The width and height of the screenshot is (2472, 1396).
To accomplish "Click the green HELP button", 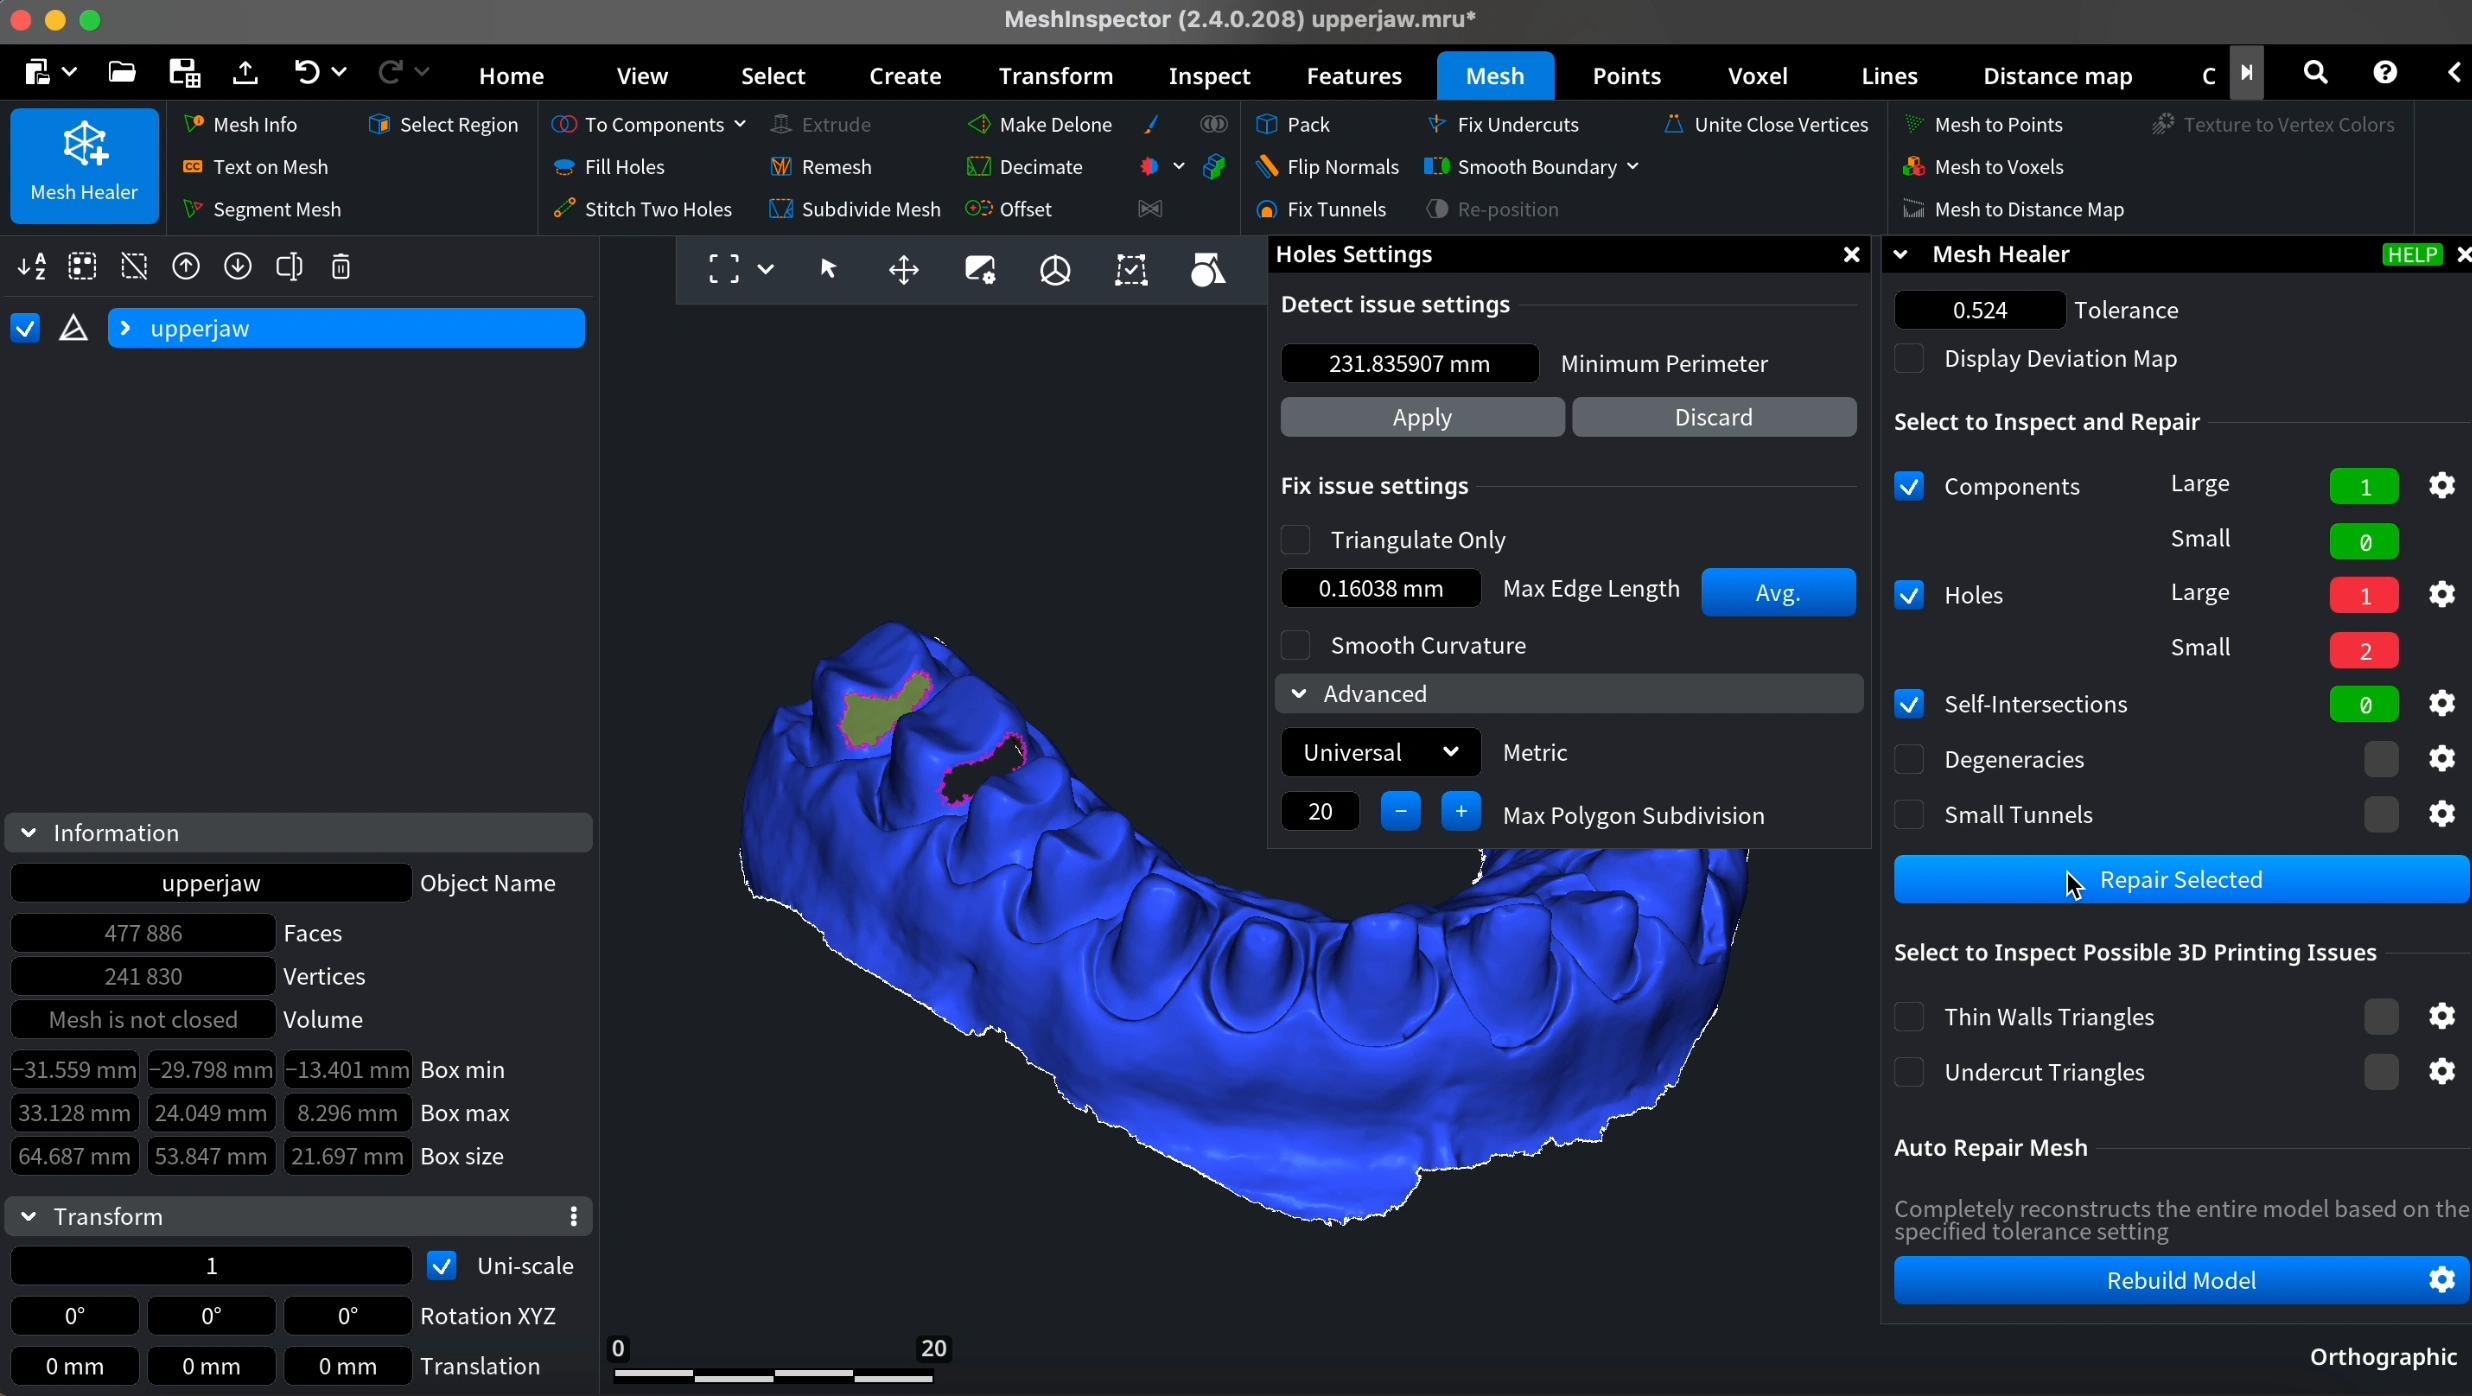I will click(x=2412, y=255).
